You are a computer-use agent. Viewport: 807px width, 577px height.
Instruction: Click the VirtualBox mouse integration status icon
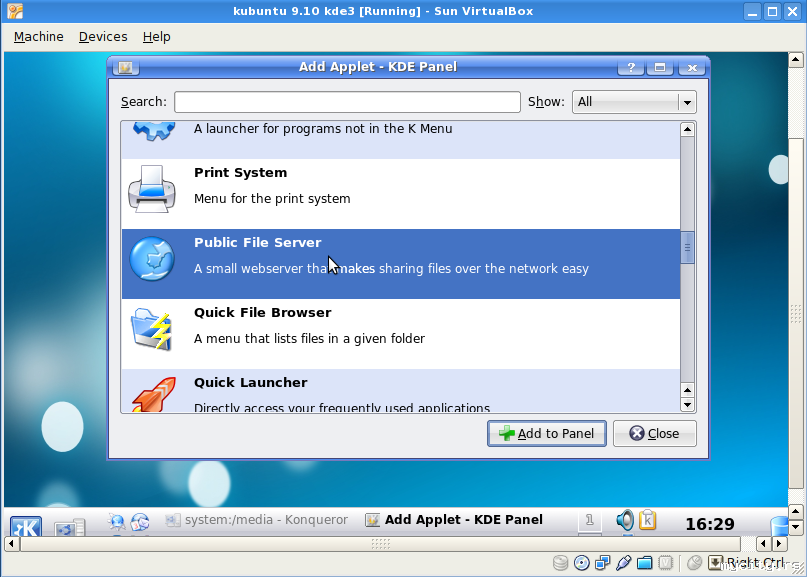point(694,563)
